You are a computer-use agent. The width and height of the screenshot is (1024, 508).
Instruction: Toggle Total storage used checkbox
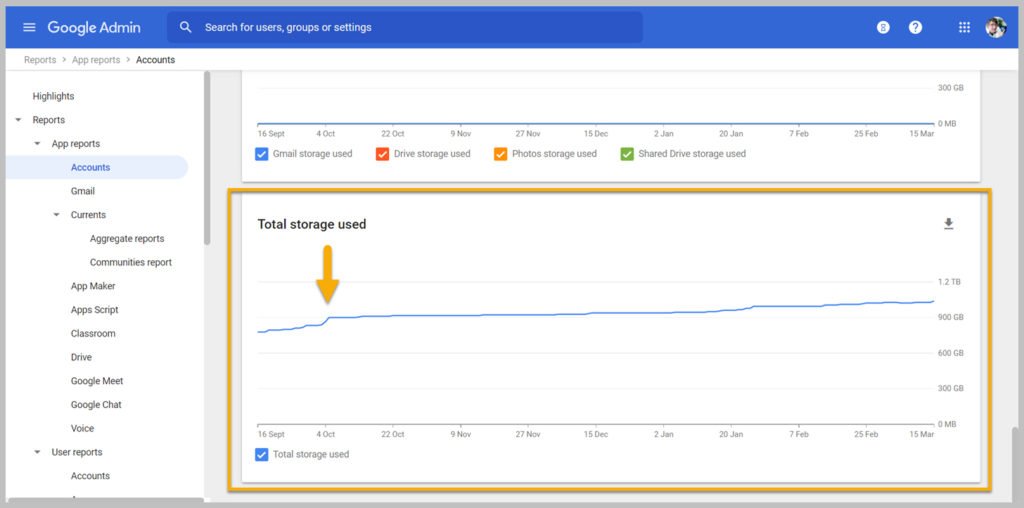[262, 454]
